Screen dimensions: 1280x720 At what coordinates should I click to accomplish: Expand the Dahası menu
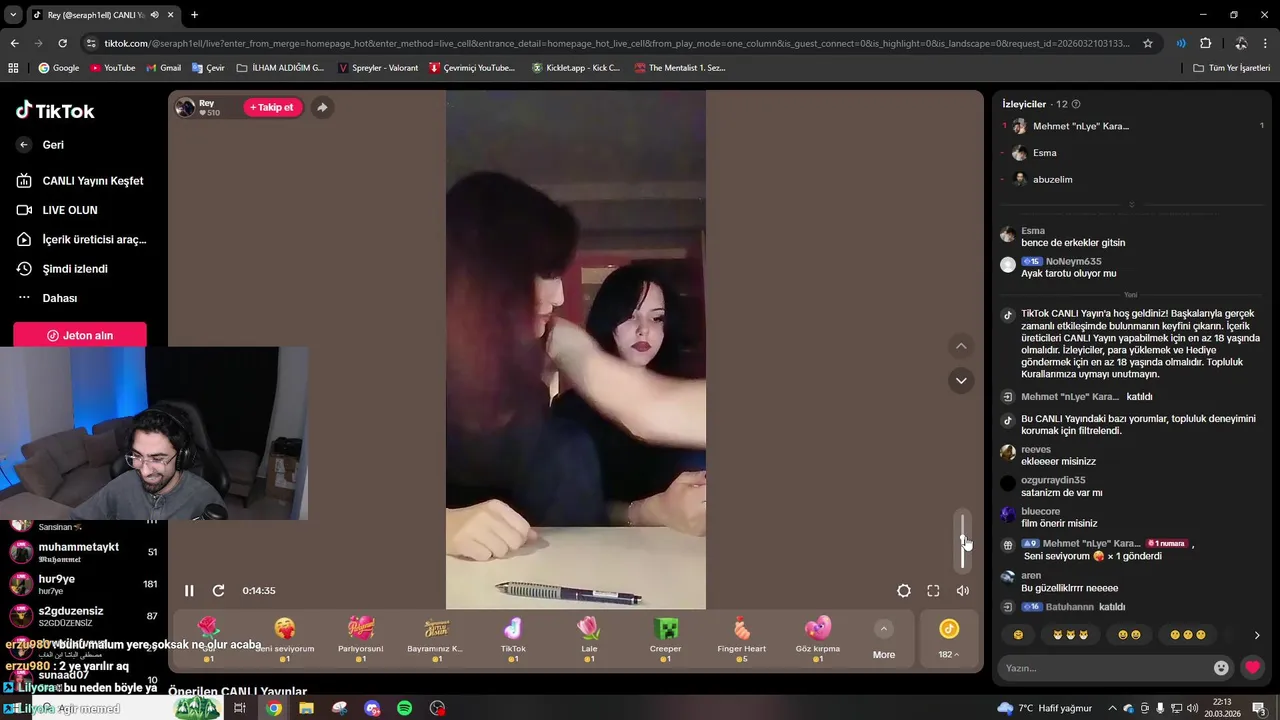47,298
